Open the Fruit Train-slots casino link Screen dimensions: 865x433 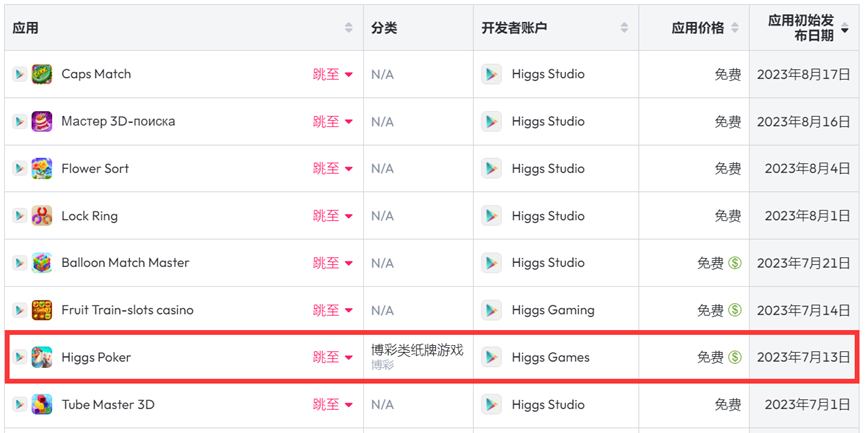coord(127,311)
